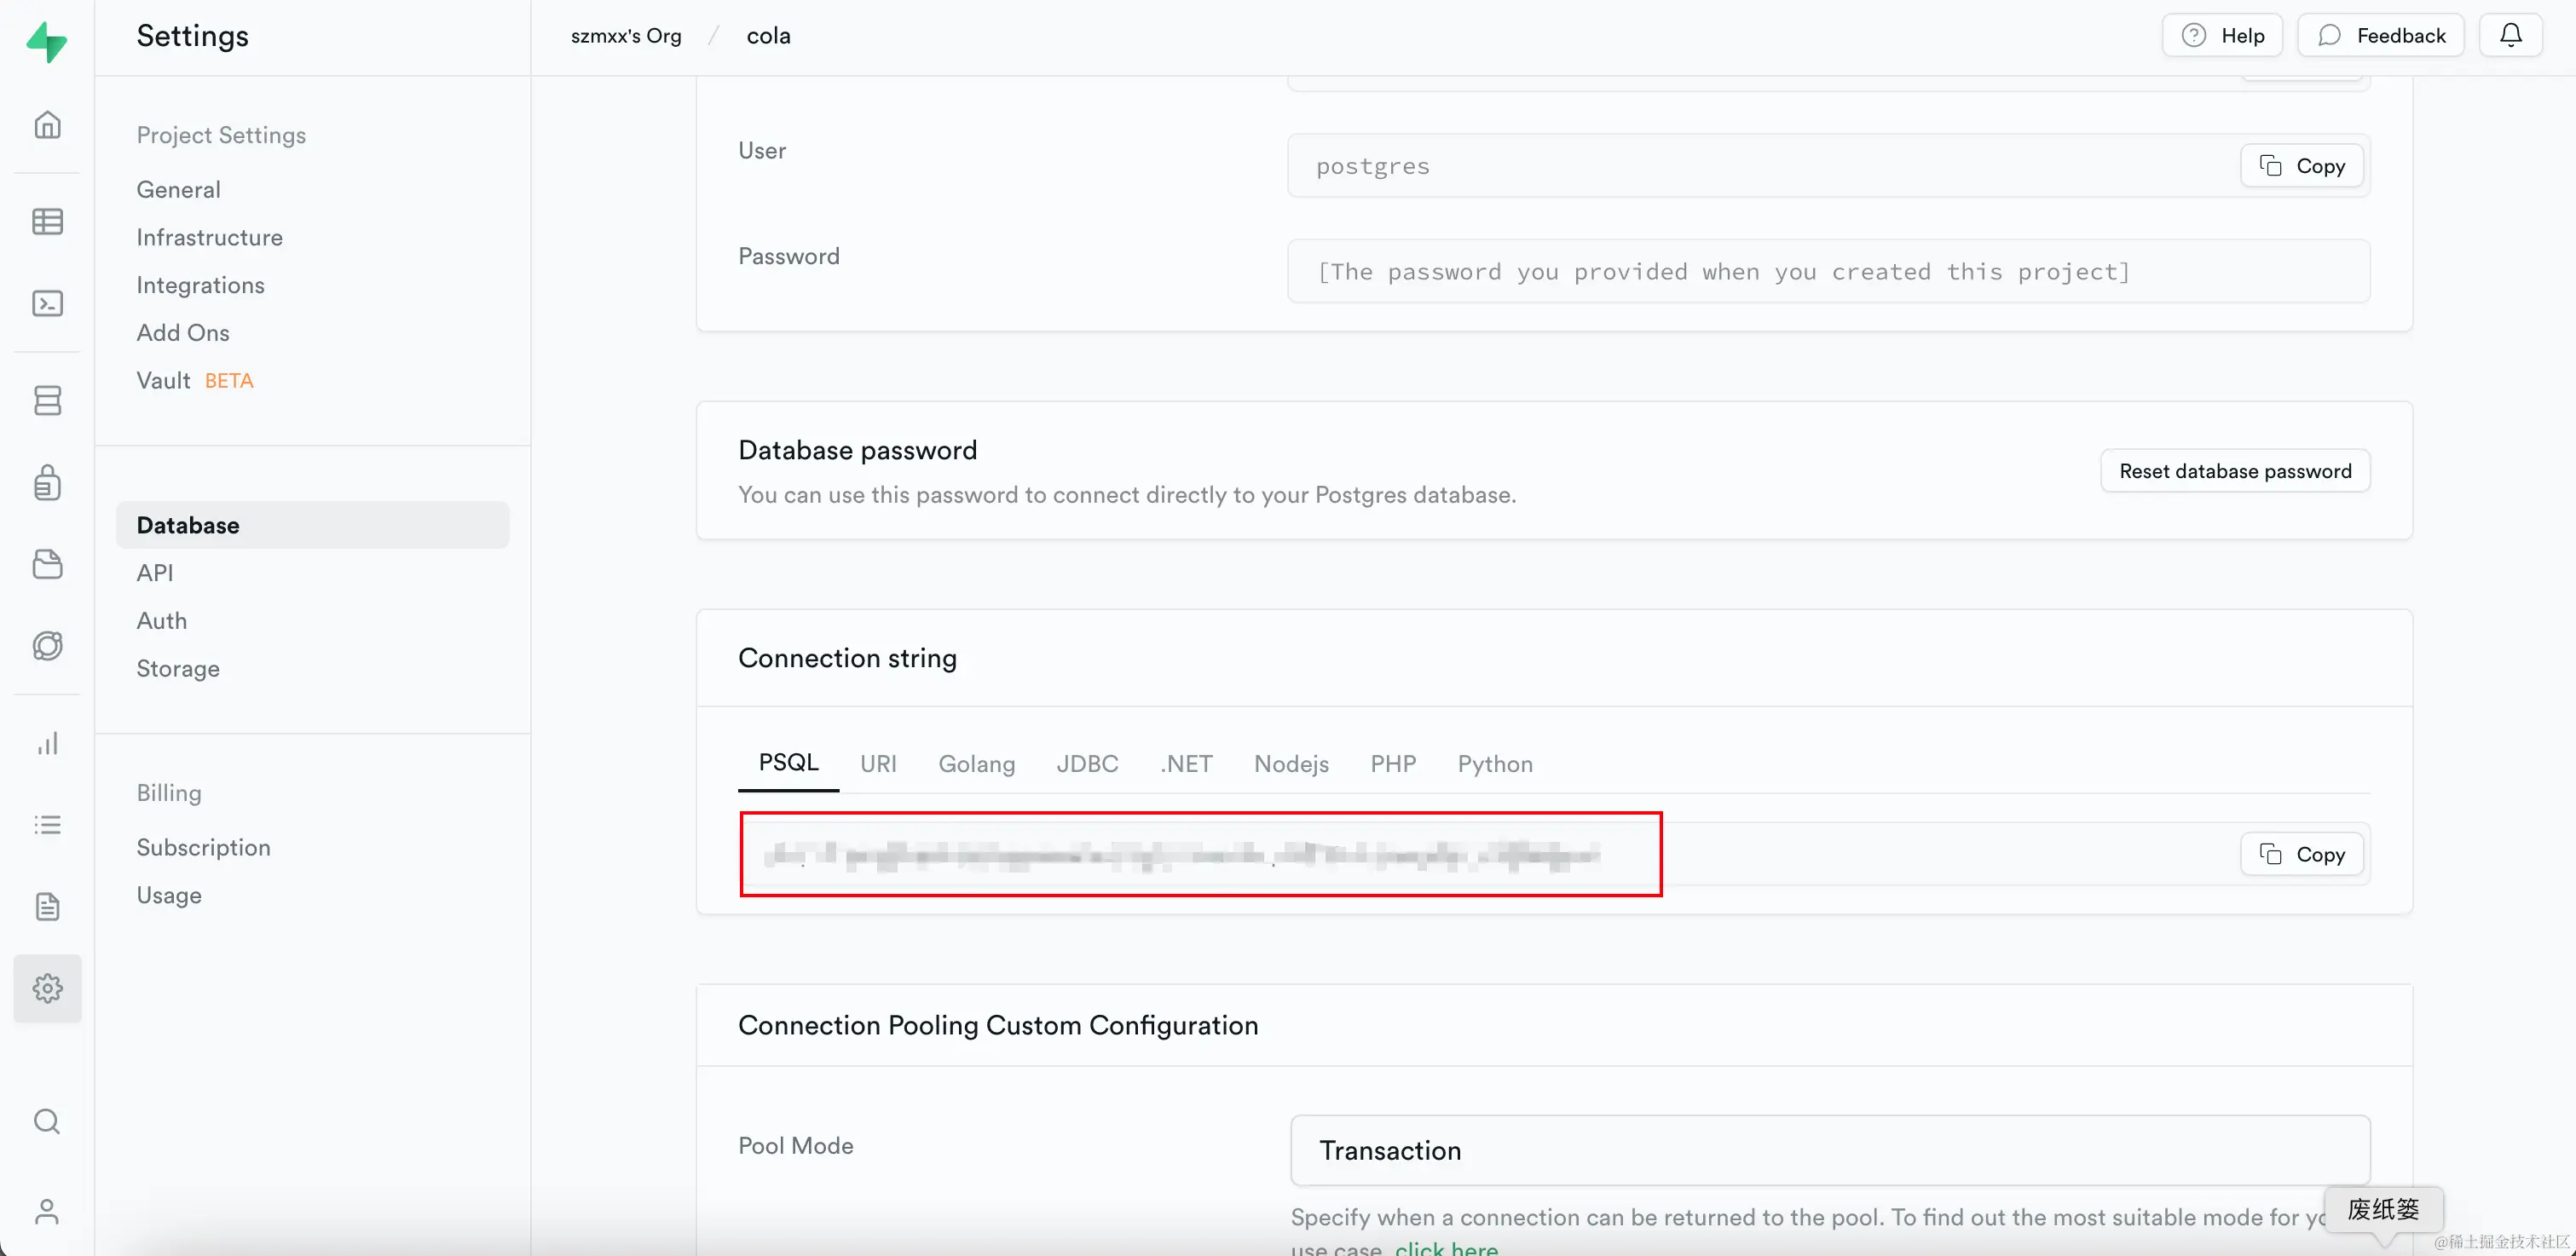Image resolution: width=2576 pixels, height=1256 pixels.
Task: Open the Storage folder icon
Action: click(x=47, y=564)
